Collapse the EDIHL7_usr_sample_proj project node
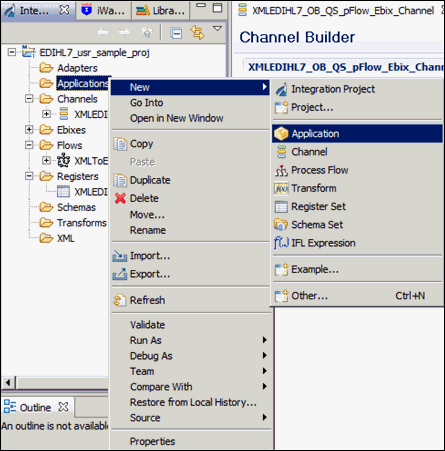Image resolution: width=445 pixels, height=451 pixels. [x=12, y=52]
